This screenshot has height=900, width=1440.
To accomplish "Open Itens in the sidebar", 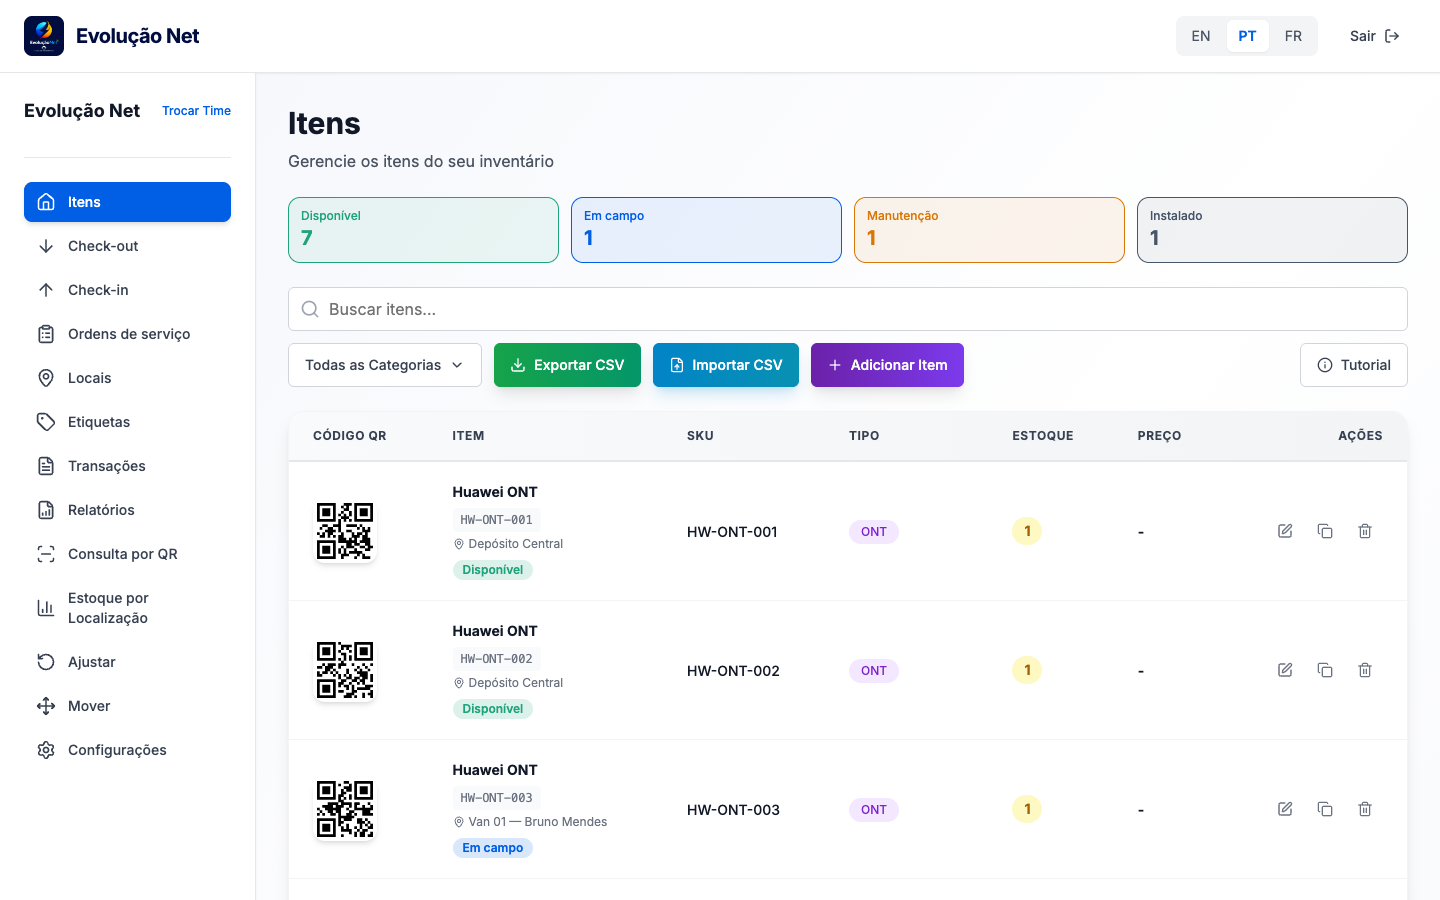I will coord(127,202).
